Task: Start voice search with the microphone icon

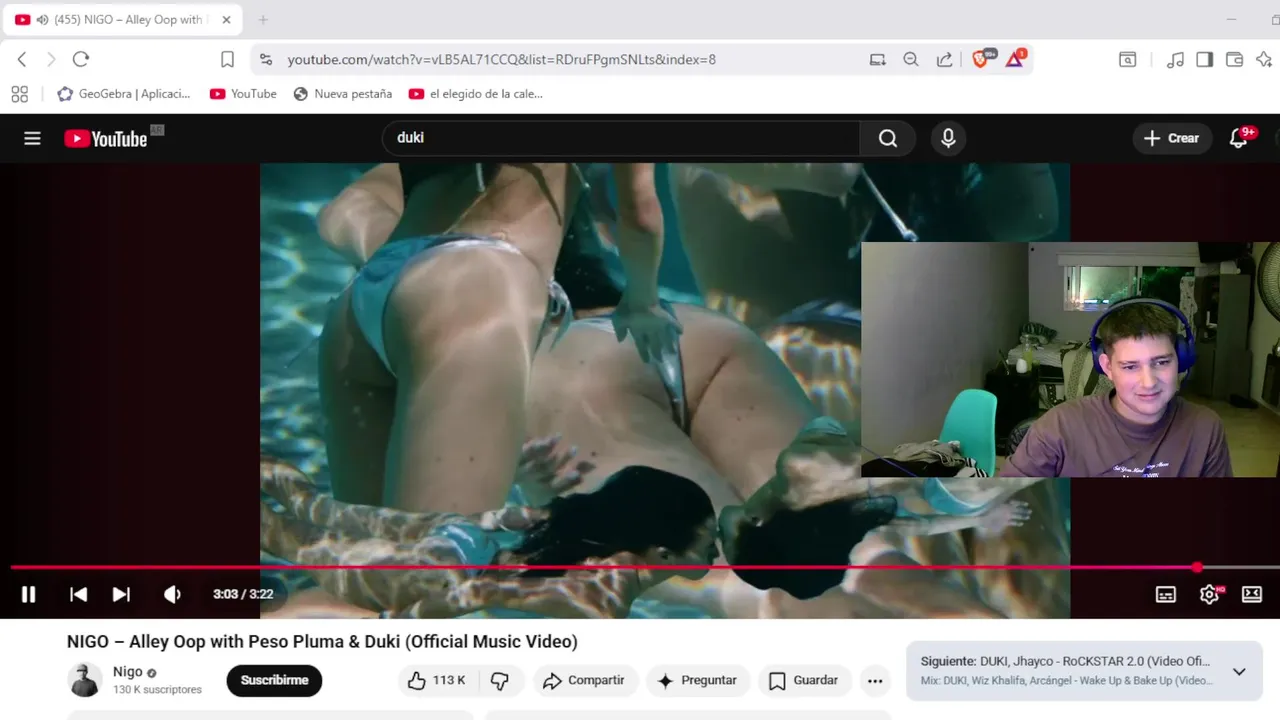Action: pyautogui.click(x=948, y=139)
